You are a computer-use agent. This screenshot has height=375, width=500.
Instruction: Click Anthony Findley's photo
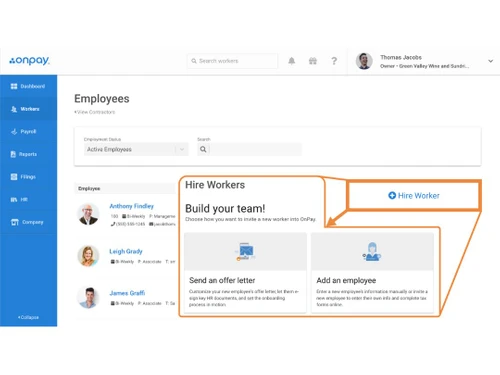88,214
